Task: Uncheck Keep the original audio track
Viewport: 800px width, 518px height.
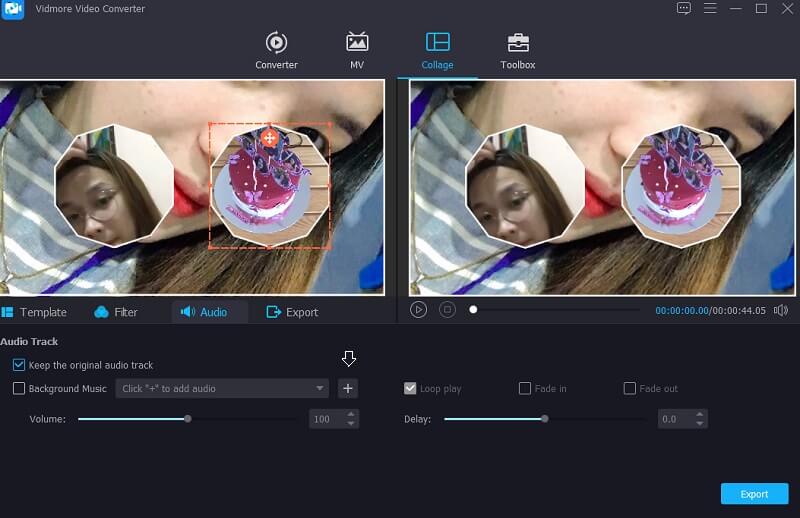Action: click(19, 365)
